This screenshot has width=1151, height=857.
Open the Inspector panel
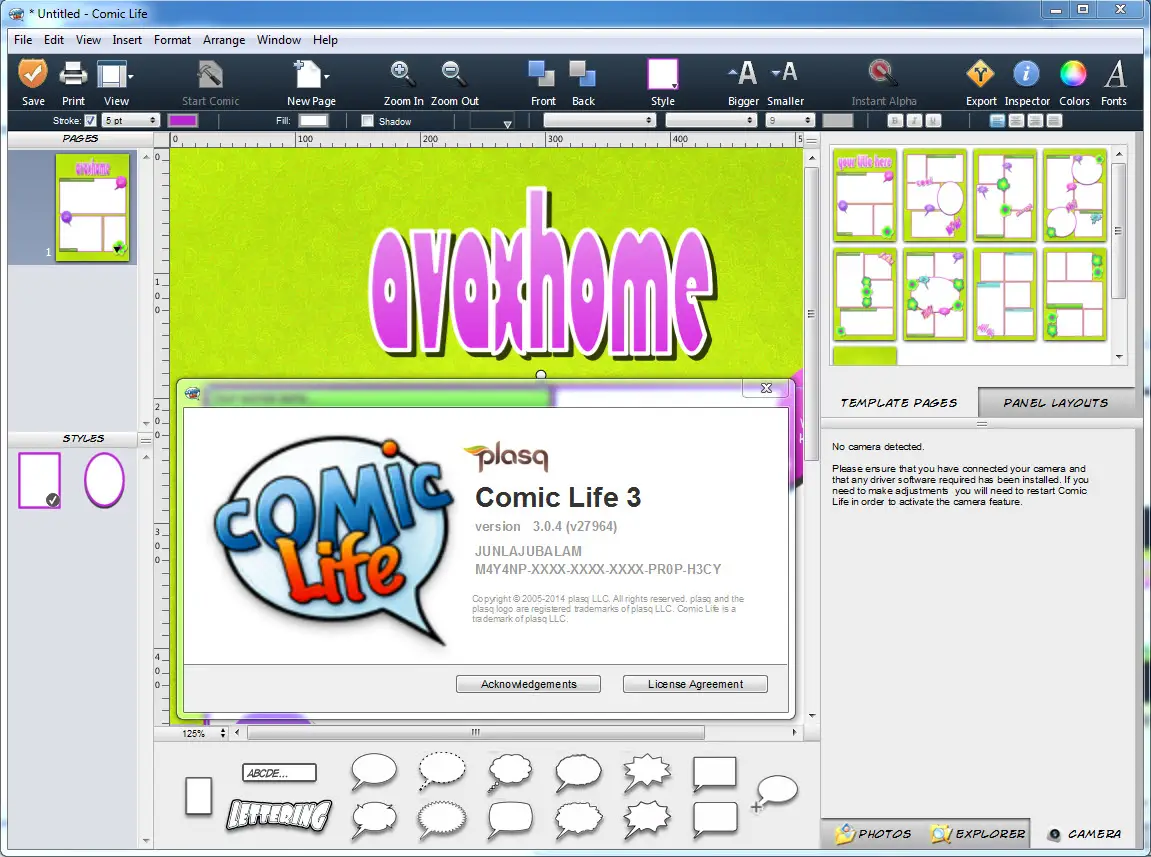1026,74
